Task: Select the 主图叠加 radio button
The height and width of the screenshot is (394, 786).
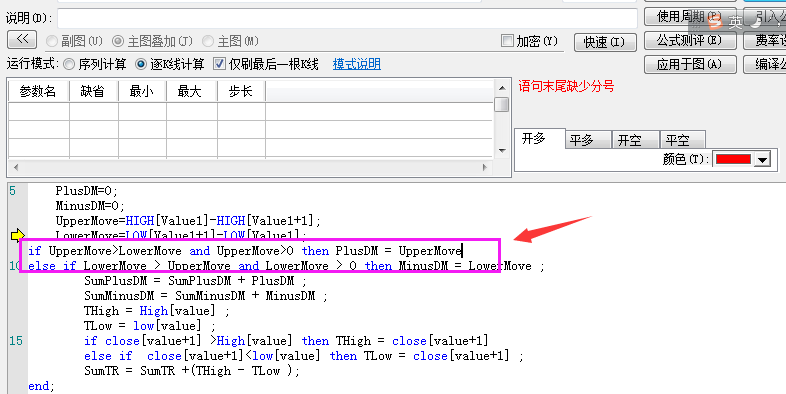Action: tap(118, 41)
